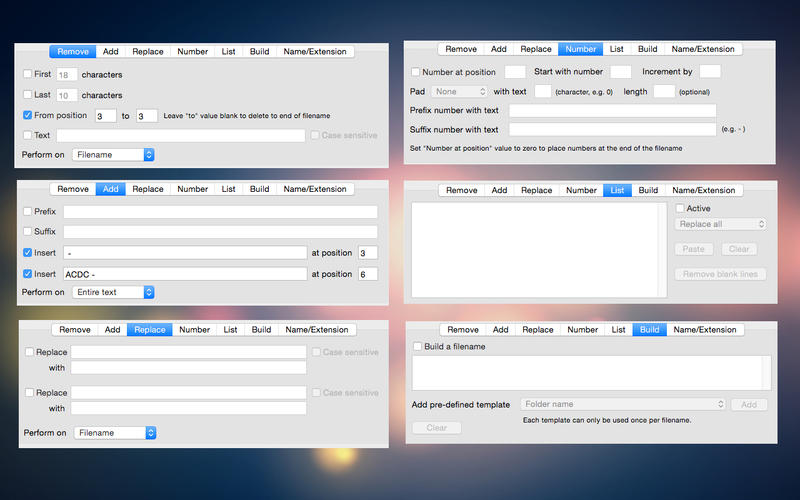
Task: Click the highlighted Build tab
Action: [649, 329]
